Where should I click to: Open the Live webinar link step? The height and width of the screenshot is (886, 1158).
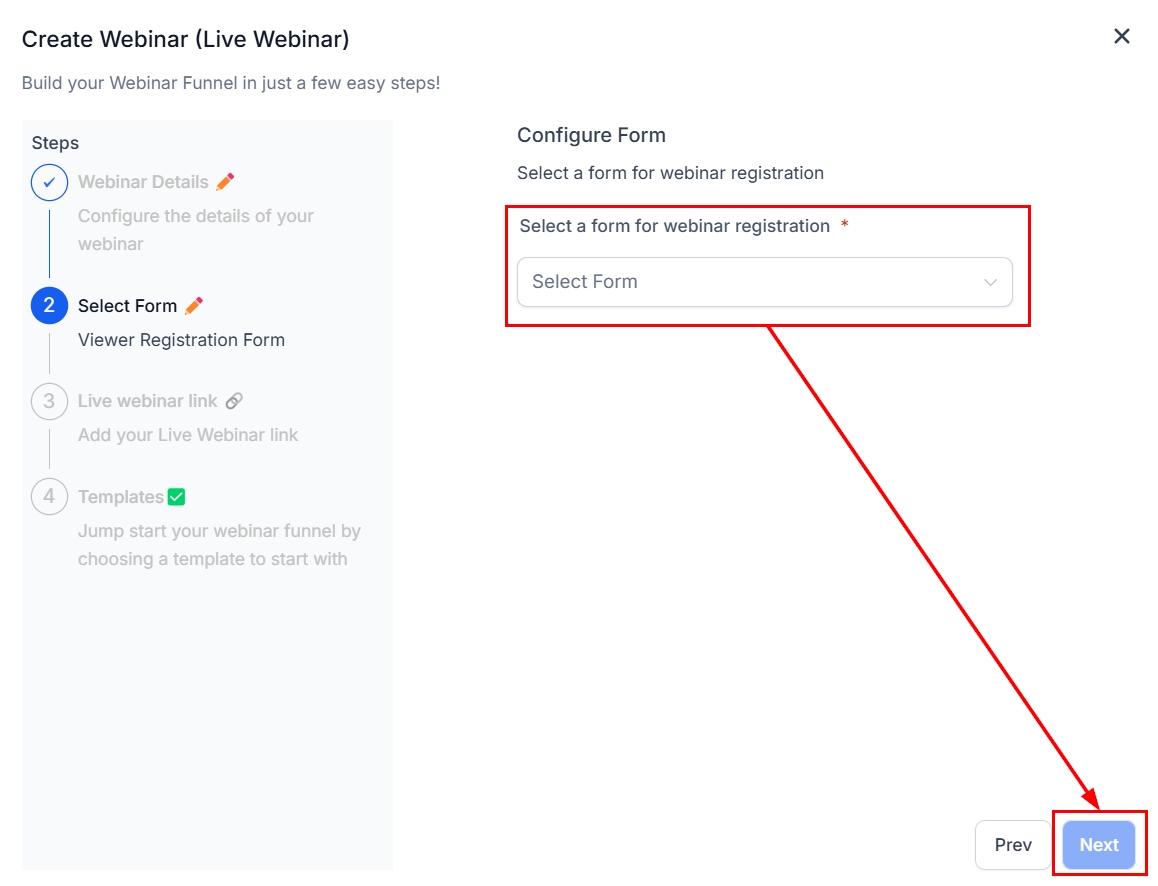click(x=147, y=401)
